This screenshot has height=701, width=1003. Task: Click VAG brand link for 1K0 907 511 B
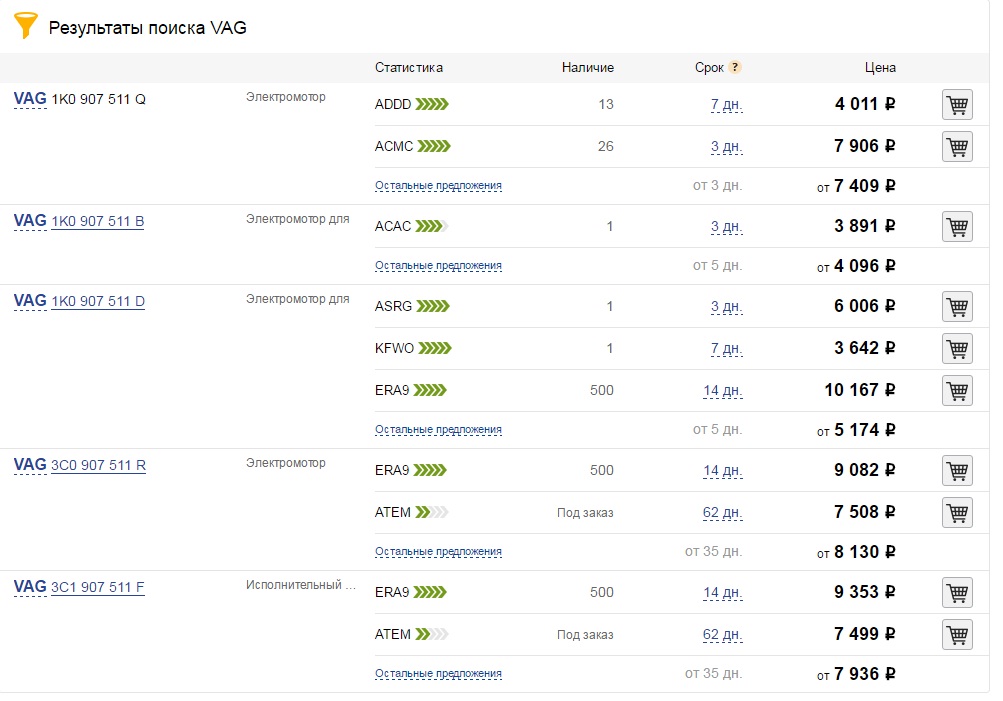(x=30, y=221)
